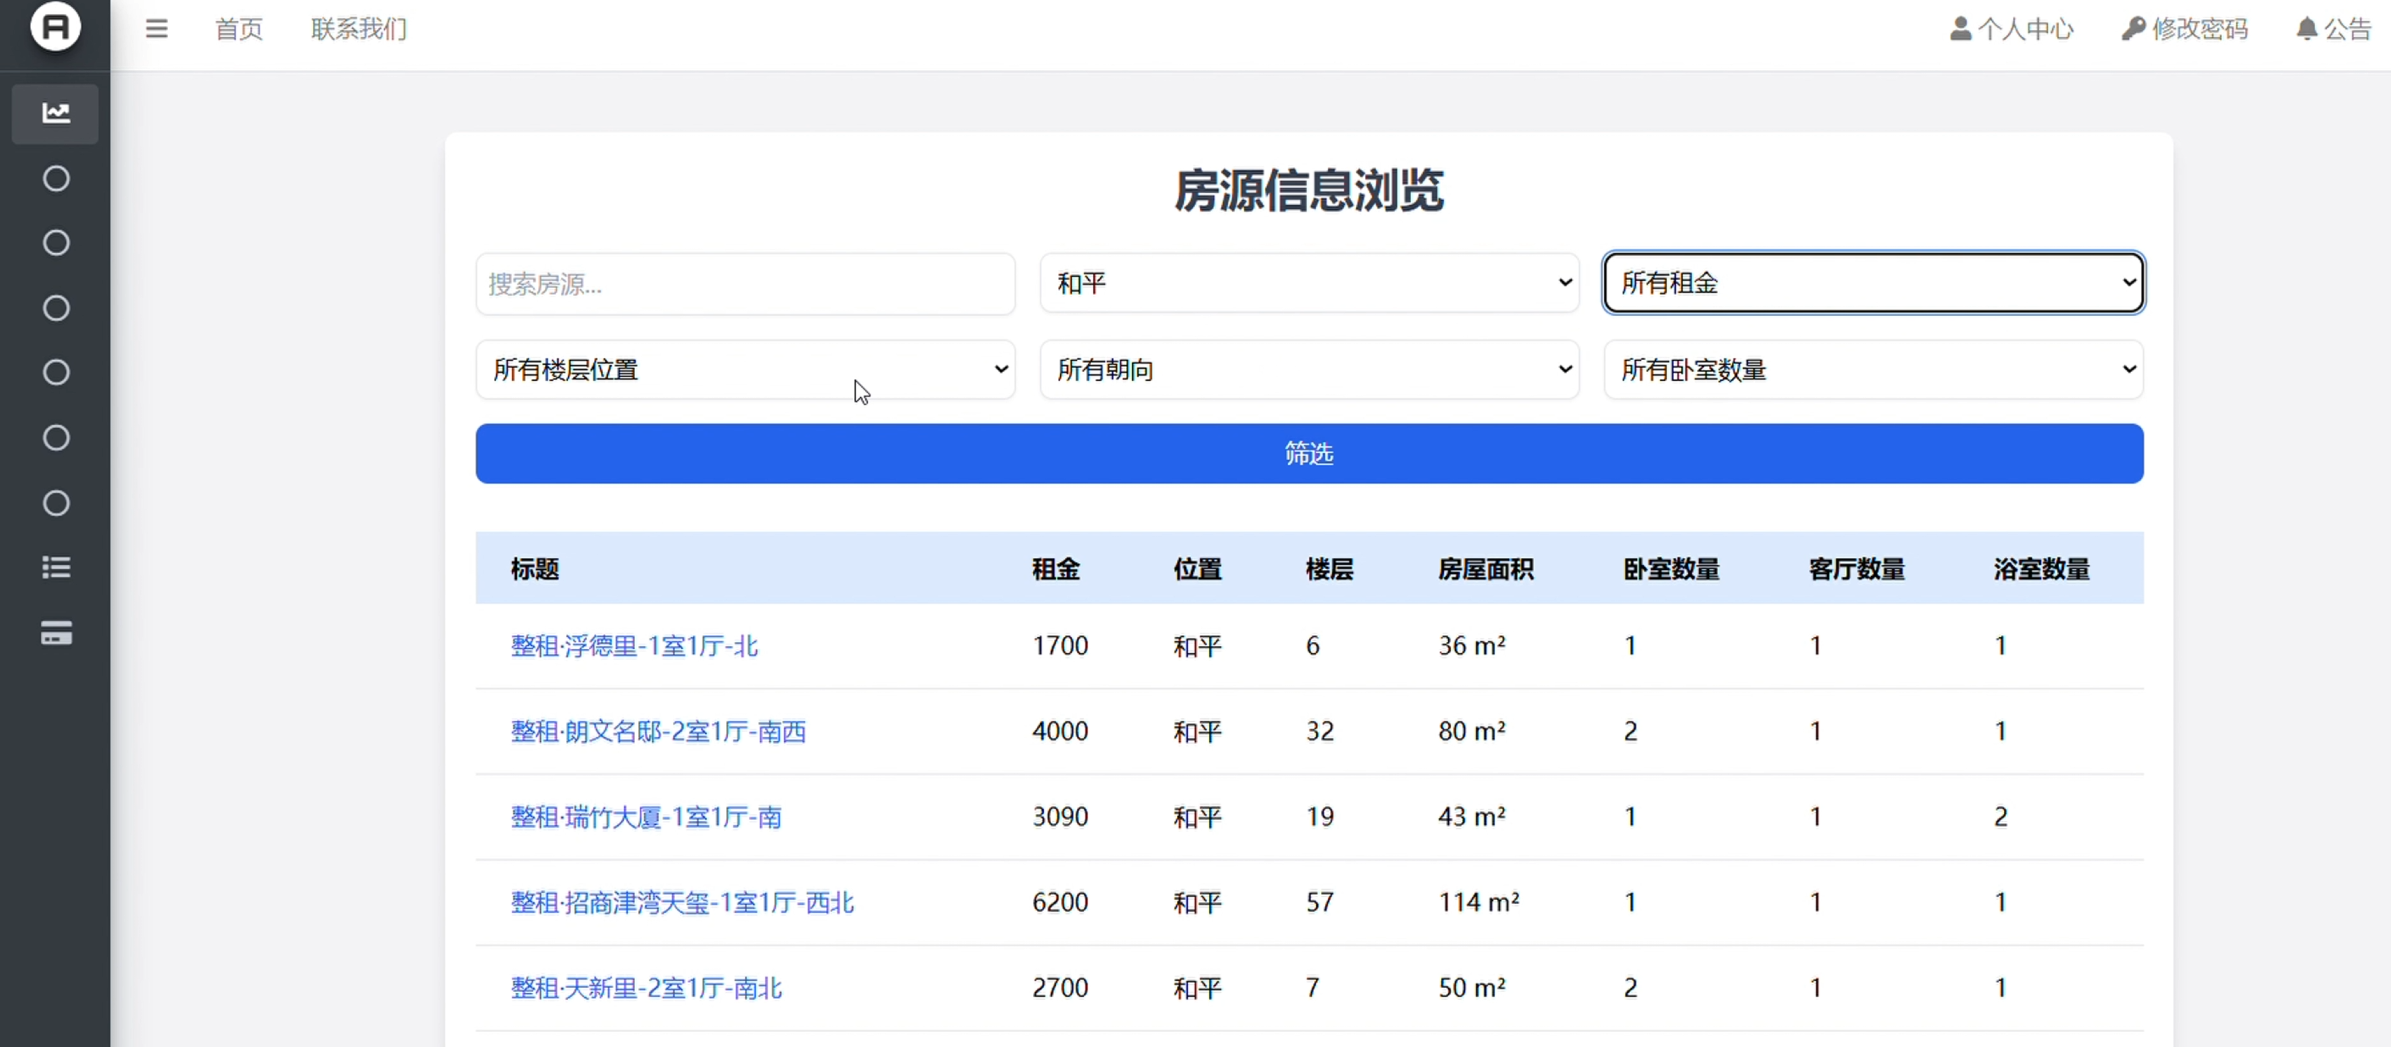
Task: Click the area value 80 m²
Action: coord(1472,732)
